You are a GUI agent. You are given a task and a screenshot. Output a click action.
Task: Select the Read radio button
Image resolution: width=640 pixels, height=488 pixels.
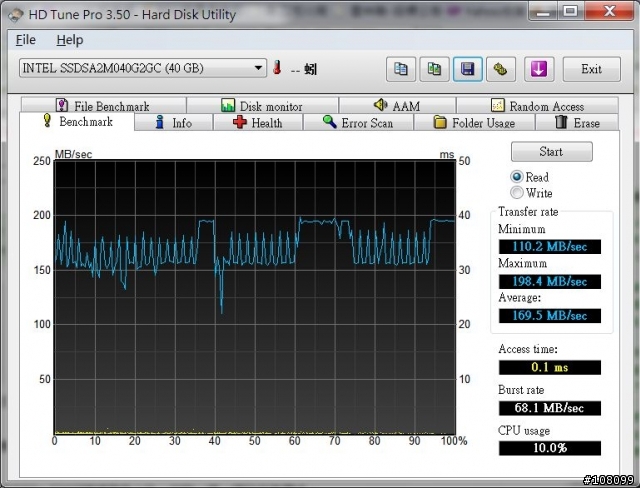(529, 177)
